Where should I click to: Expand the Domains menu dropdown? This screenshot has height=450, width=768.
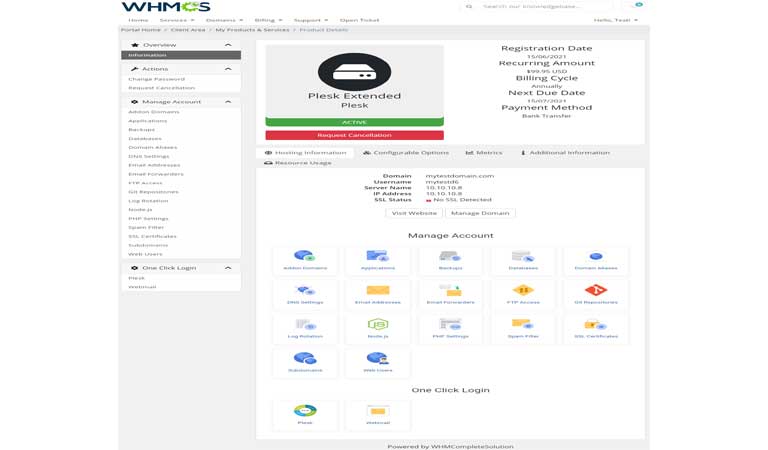tap(224, 20)
